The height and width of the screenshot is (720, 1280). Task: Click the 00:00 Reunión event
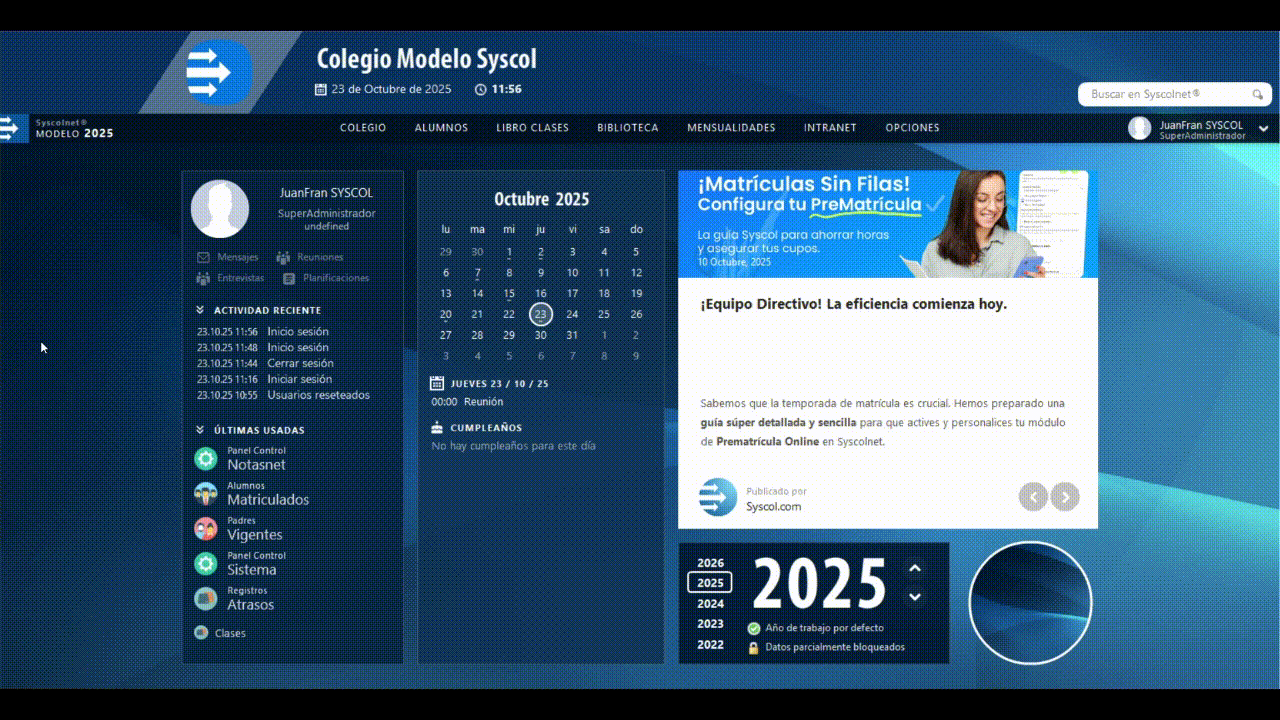[467, 402]
